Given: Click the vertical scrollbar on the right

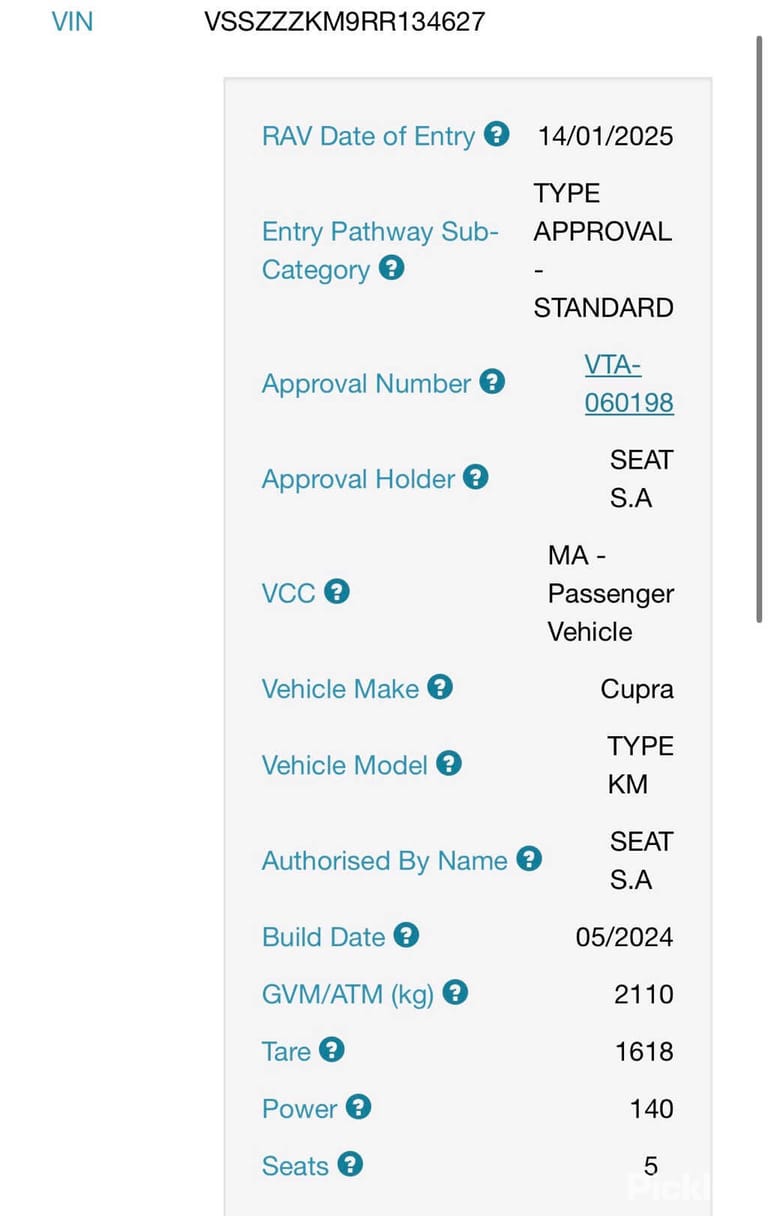Looking at the screenshot, I should pyautogui.click(x=760, y=330).
